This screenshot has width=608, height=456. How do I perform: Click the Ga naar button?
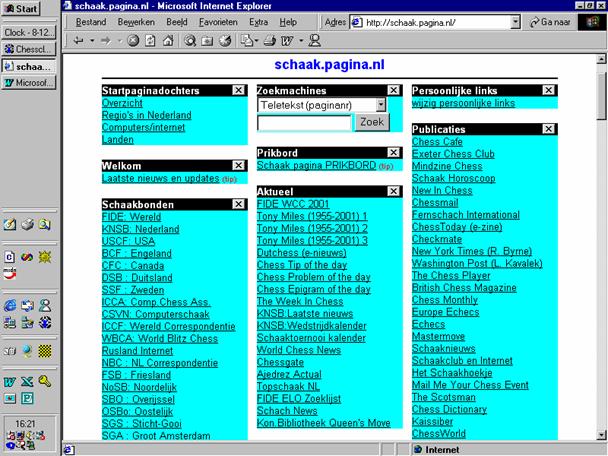click(550, 22)
